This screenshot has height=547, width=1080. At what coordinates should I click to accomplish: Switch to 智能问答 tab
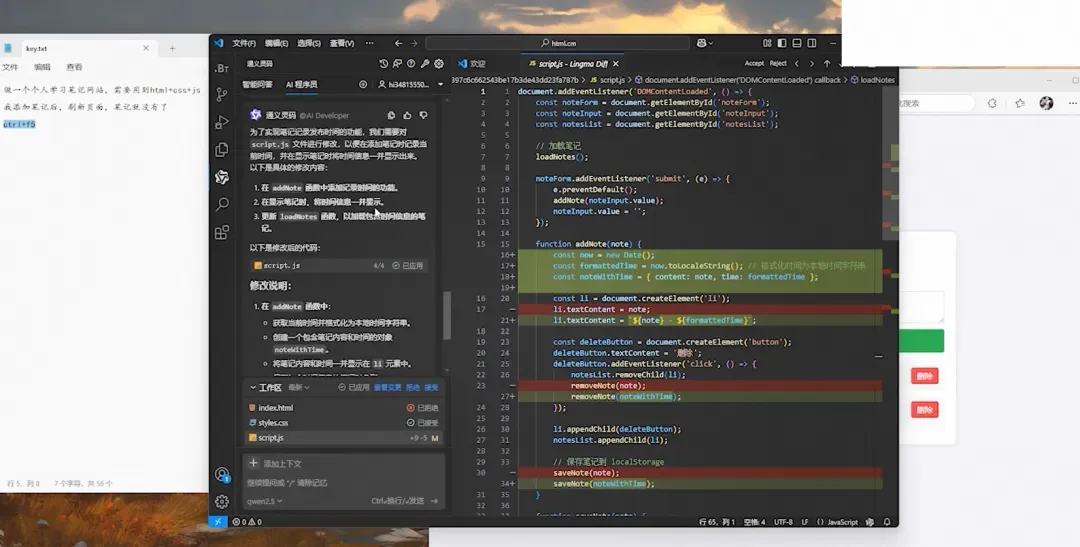tap(257, 84)
